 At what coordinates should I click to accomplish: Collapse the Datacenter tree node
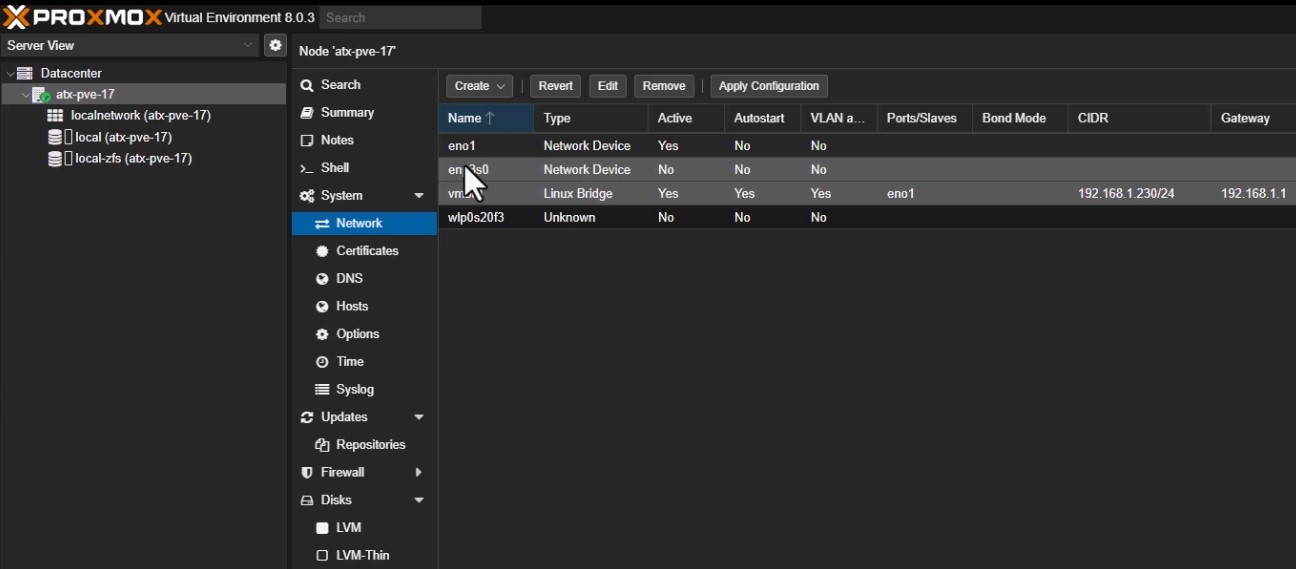[9, 74]
